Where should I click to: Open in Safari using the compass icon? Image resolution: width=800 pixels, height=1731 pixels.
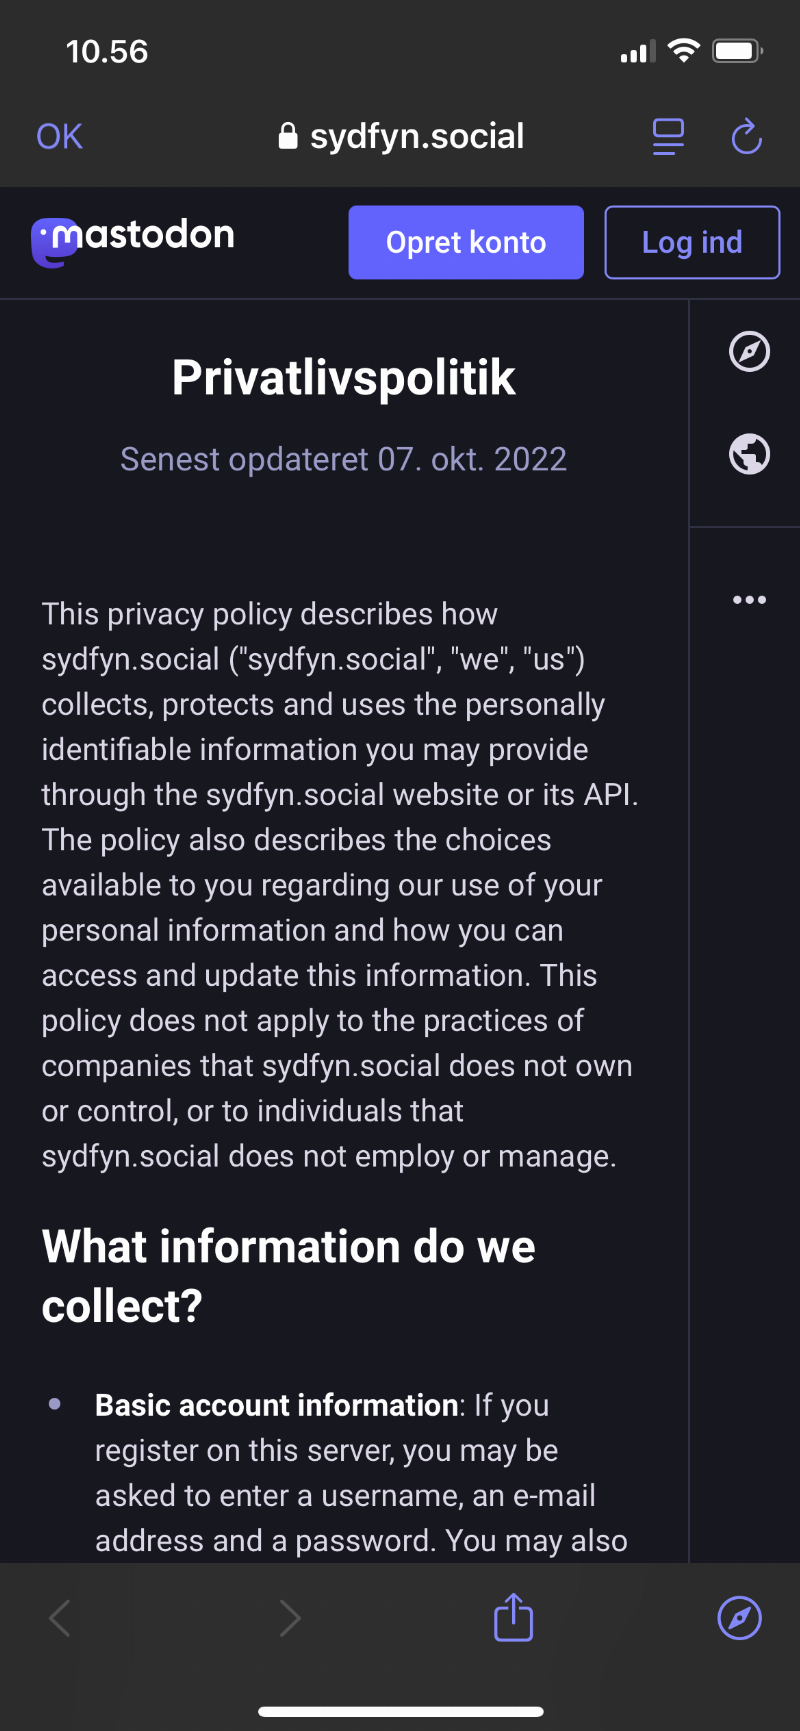(x=740, y=1618)
